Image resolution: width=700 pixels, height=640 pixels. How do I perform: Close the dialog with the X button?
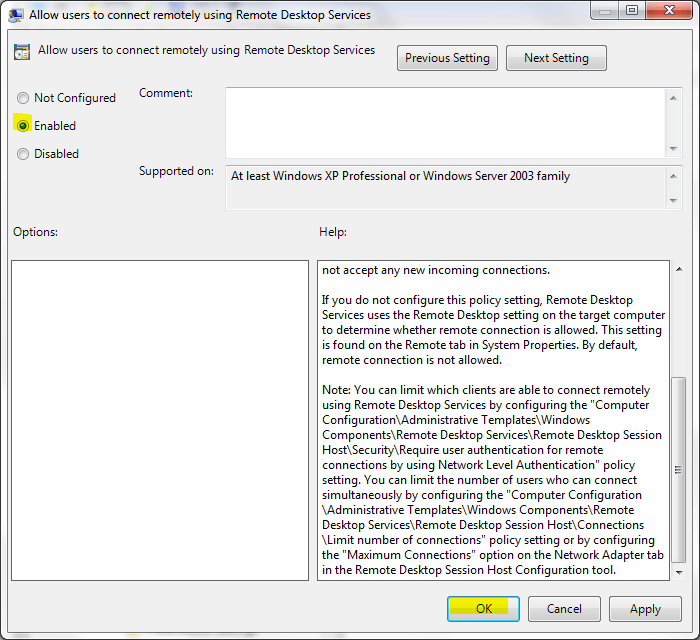669,11
